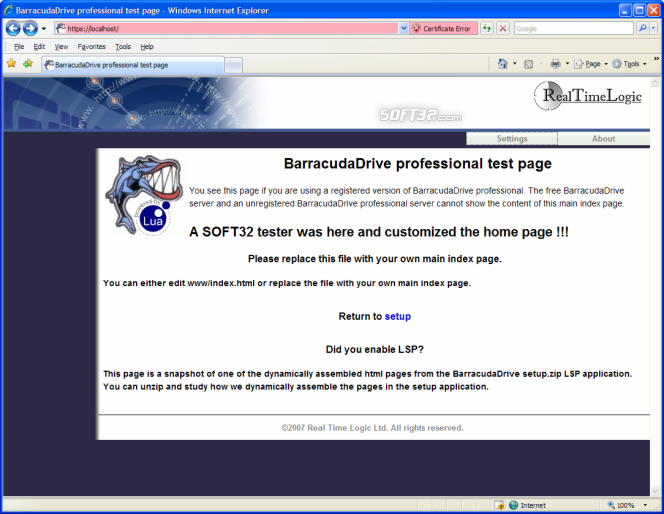Select the BarracudaDrive professional test page tab
The height and width of the screenshot is (514, 664).
[x=133, y=65]
